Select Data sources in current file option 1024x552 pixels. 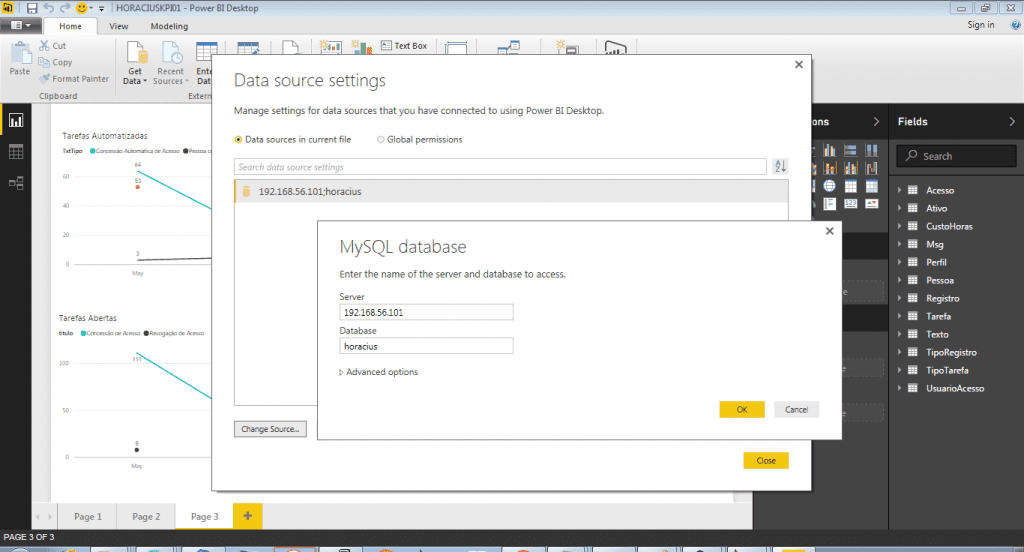[x=293, y=140]
